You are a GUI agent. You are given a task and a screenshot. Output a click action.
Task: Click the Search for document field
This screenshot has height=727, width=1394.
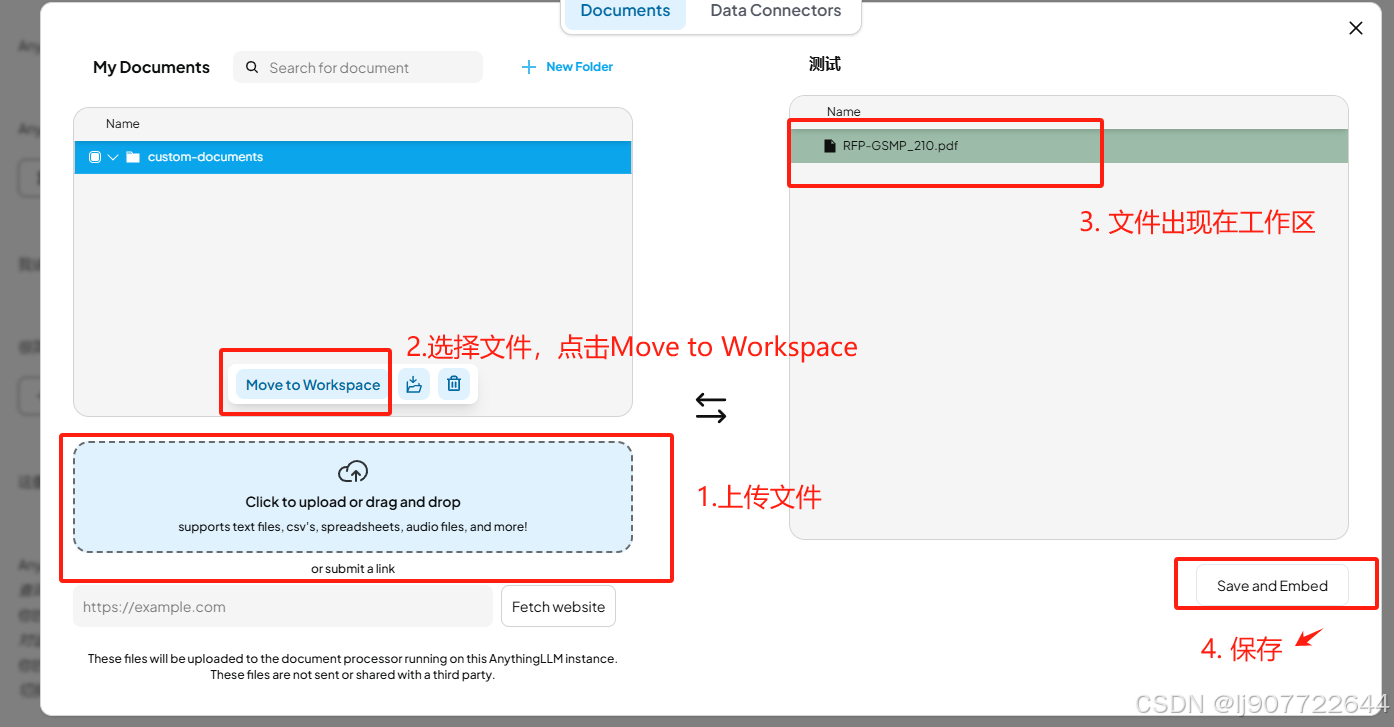point(358,68)
